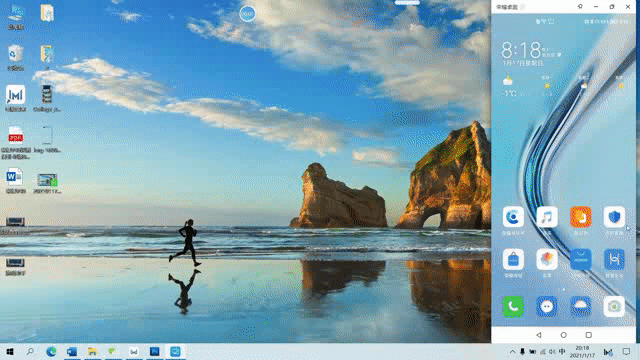Tap the phone Back navigation triangle
640x360 pixels.
(538, 335)
